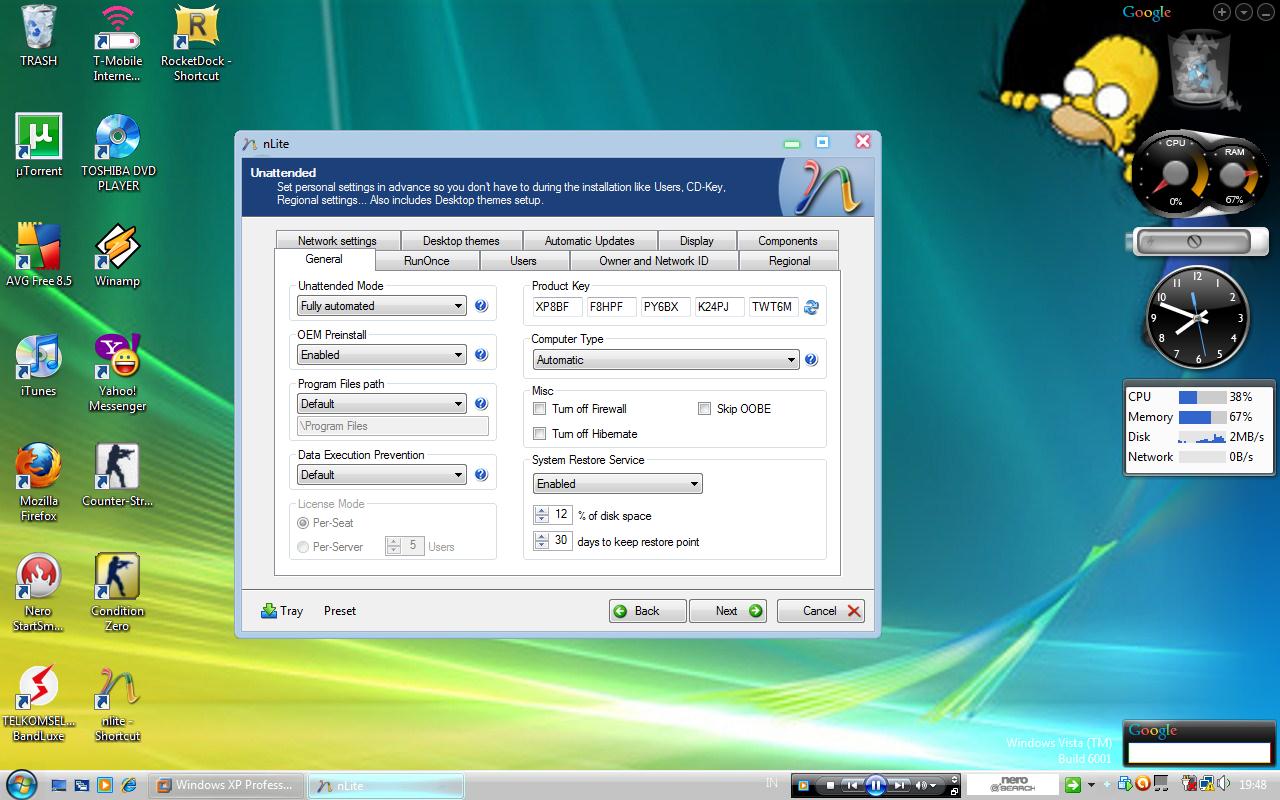Skip to previous track in taskbar media player
This screenshot has height=800, width=1280.
(852, 786)
